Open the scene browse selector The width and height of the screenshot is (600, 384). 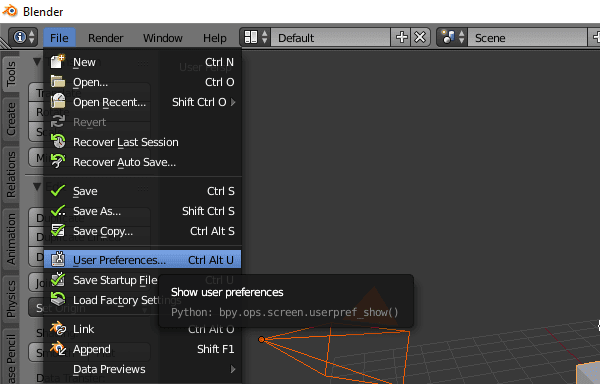coord(452,37)
